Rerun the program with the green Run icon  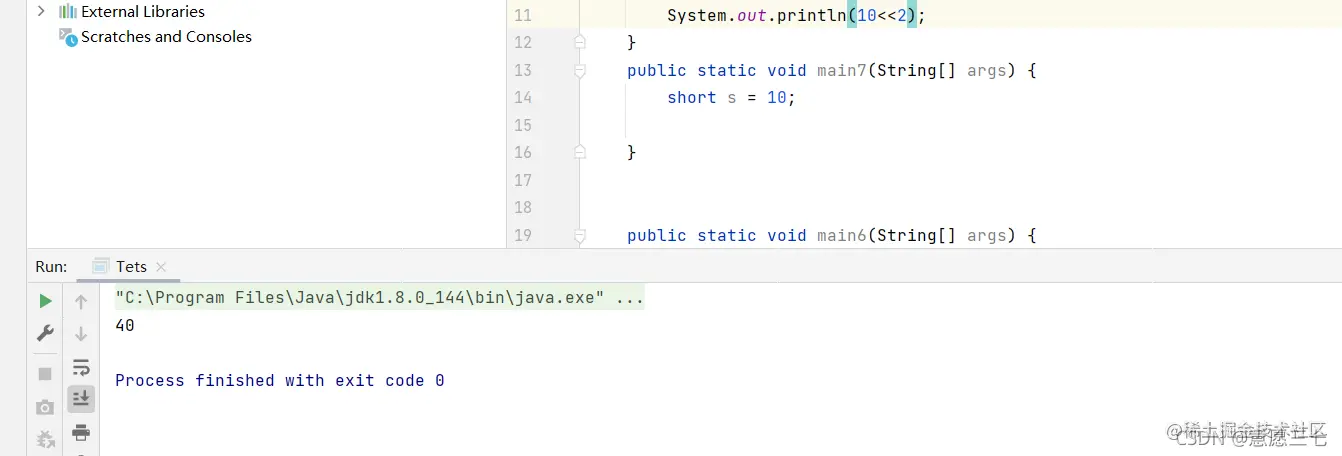coord(45,301)
